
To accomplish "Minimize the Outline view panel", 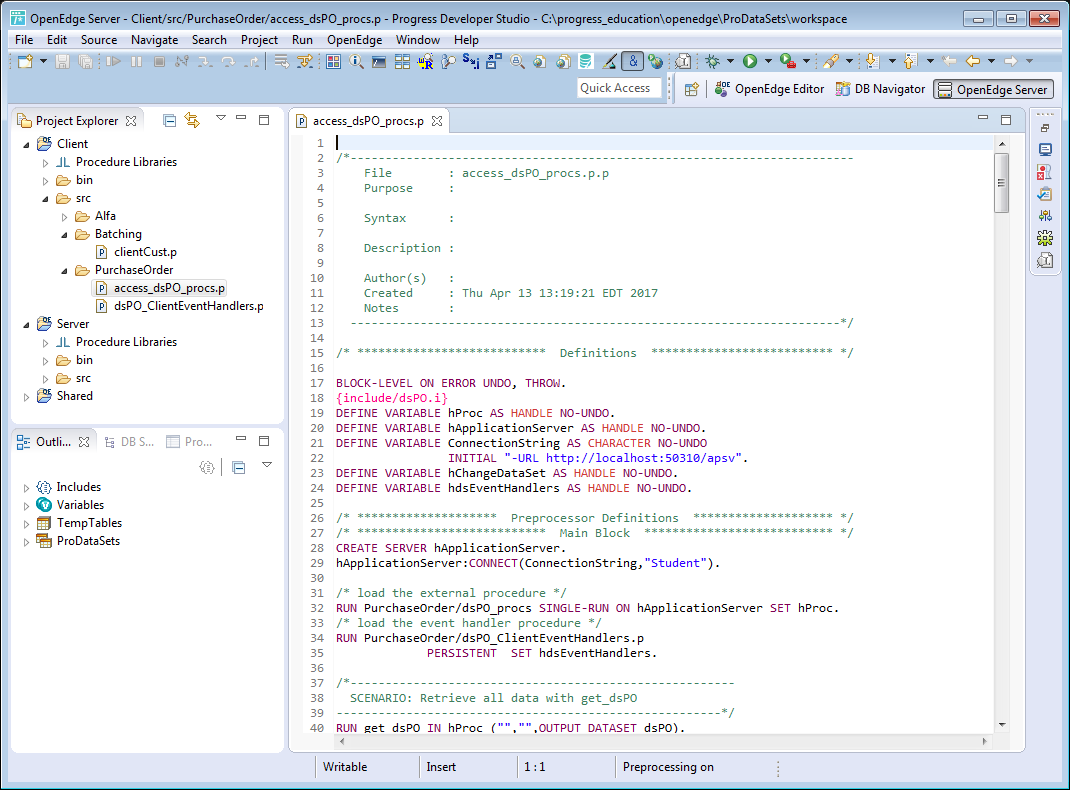I will click(241, 439).
